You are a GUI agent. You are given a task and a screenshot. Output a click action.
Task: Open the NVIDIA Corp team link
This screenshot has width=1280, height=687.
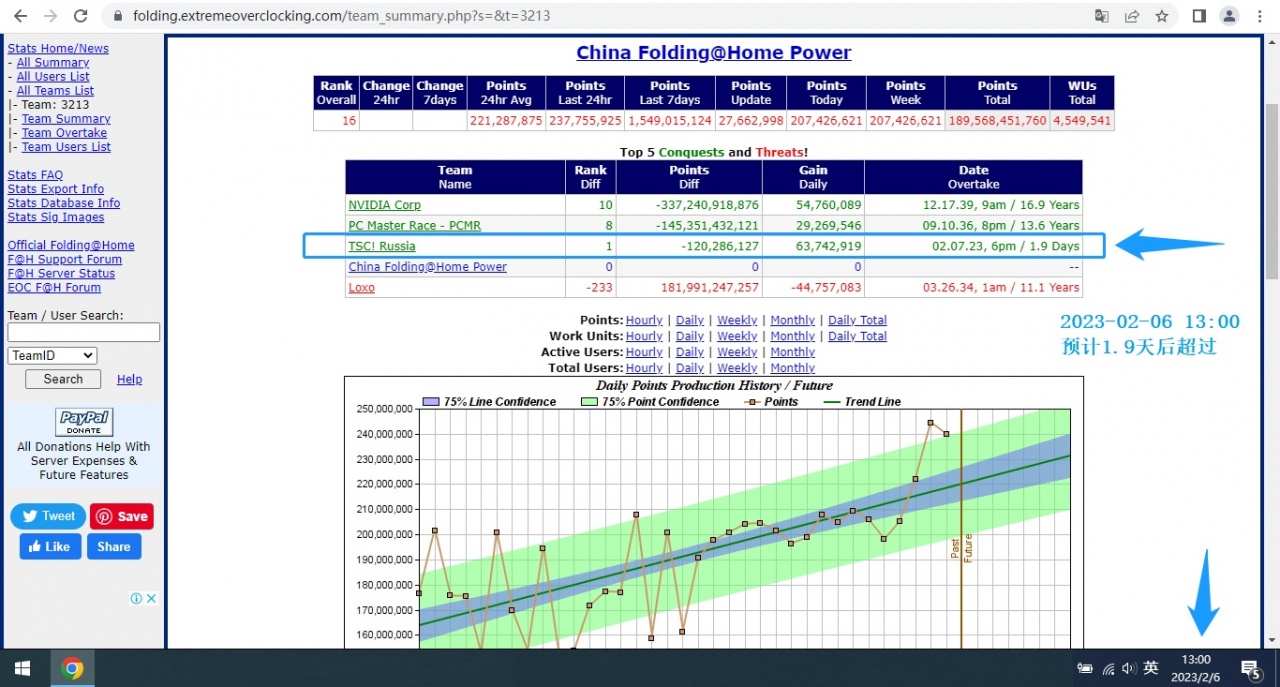(385, 205)
